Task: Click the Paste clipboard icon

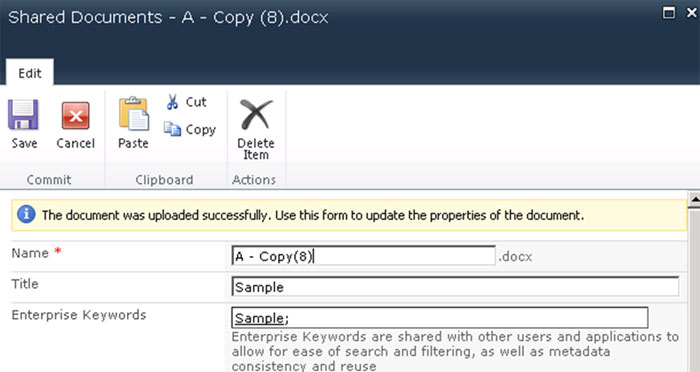Action: tap(133, 114)
